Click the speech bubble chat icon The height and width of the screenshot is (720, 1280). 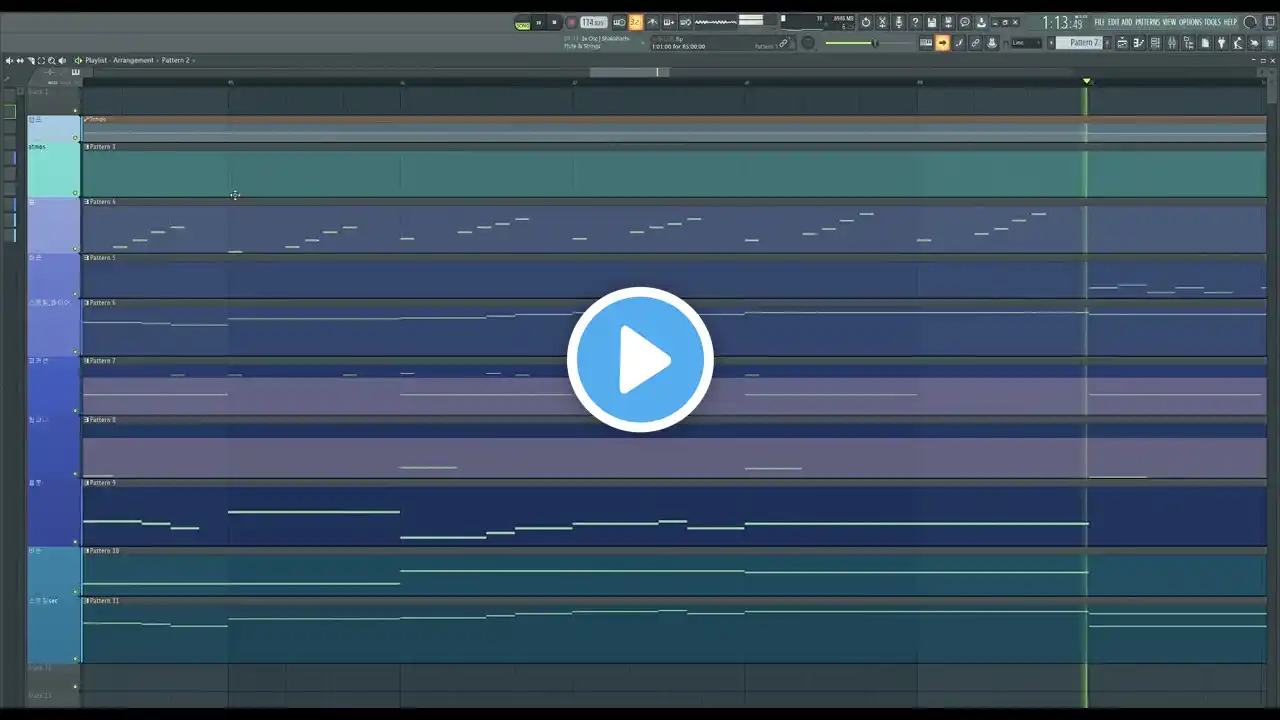point(964,22)
